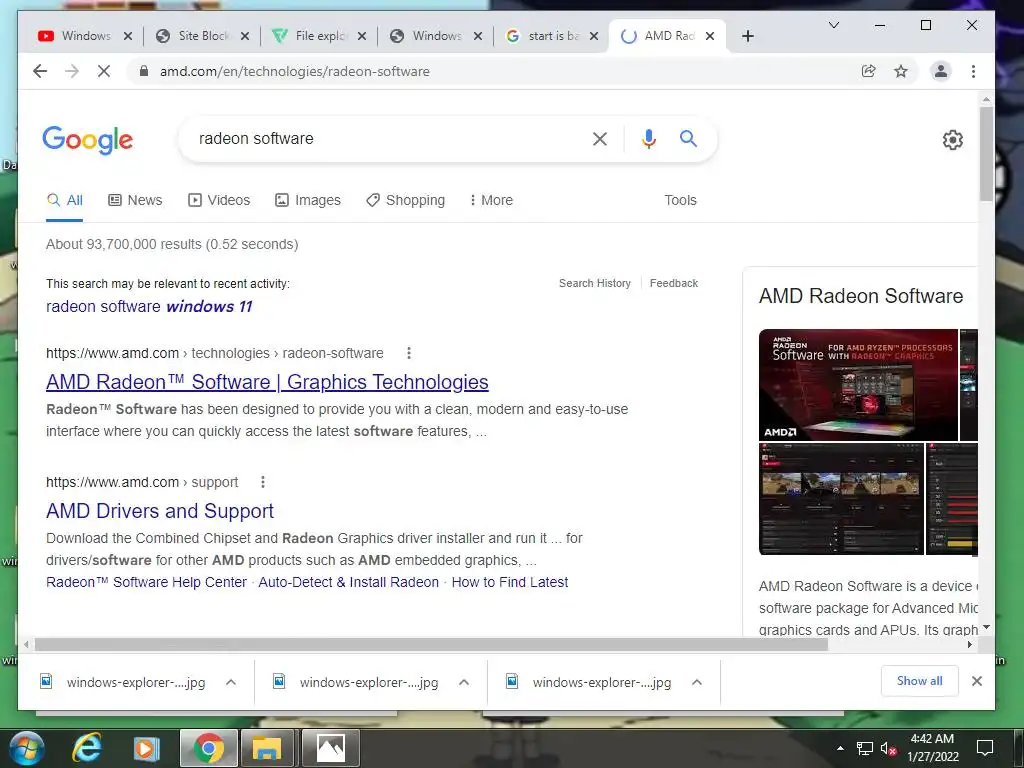
Task: Open Auto-Detect & Install Radeon sublink
Action: tap(349, 583)
